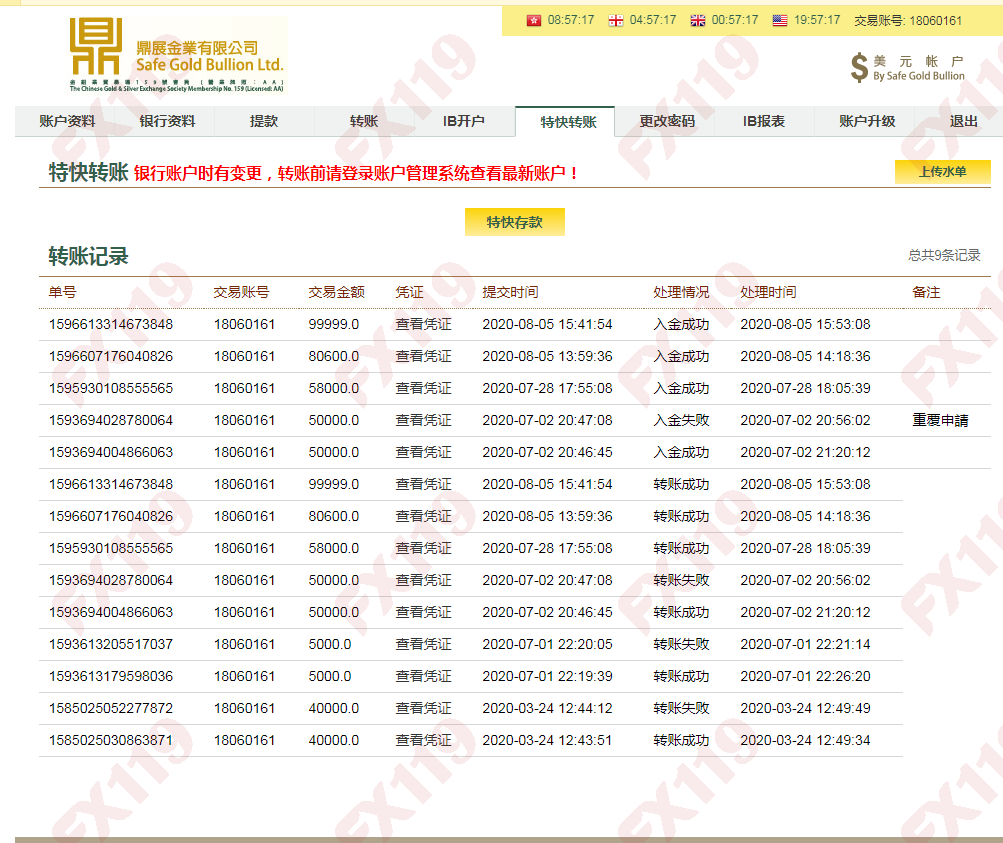Switch to the 更改密码 tab

(664, 121)
